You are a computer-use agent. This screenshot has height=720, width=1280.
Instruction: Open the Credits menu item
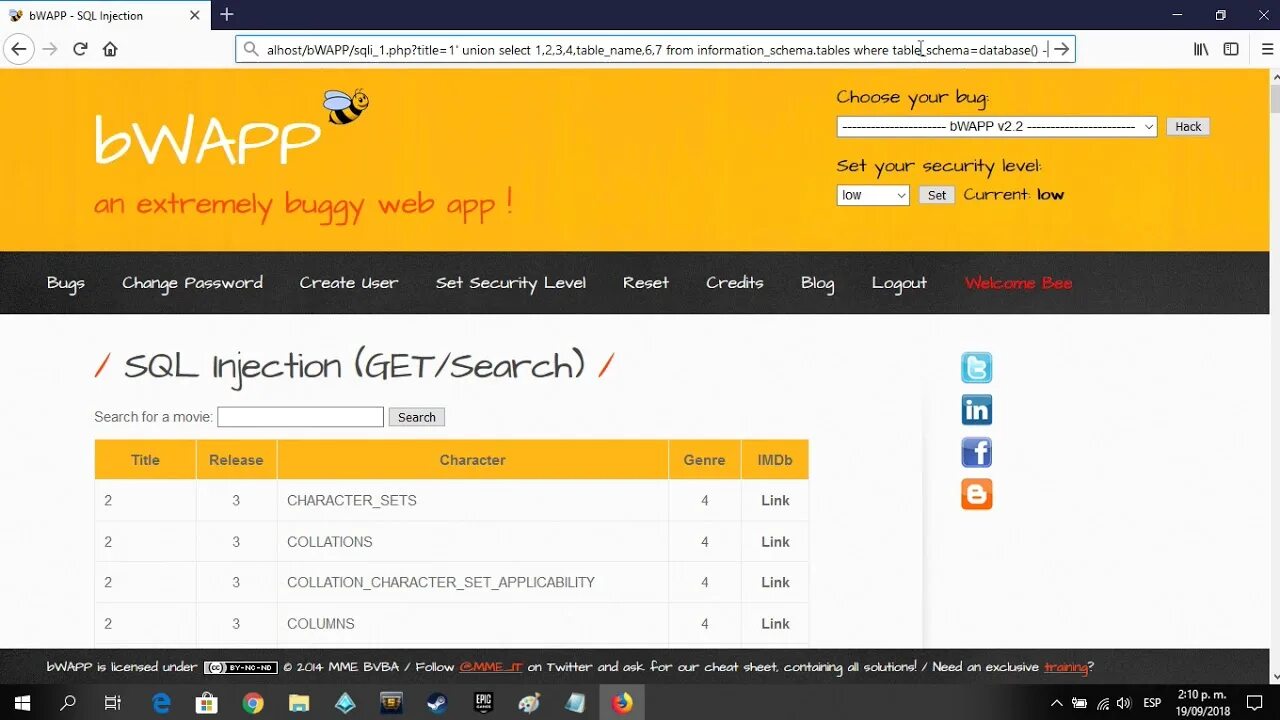click(x=735, y=283)
